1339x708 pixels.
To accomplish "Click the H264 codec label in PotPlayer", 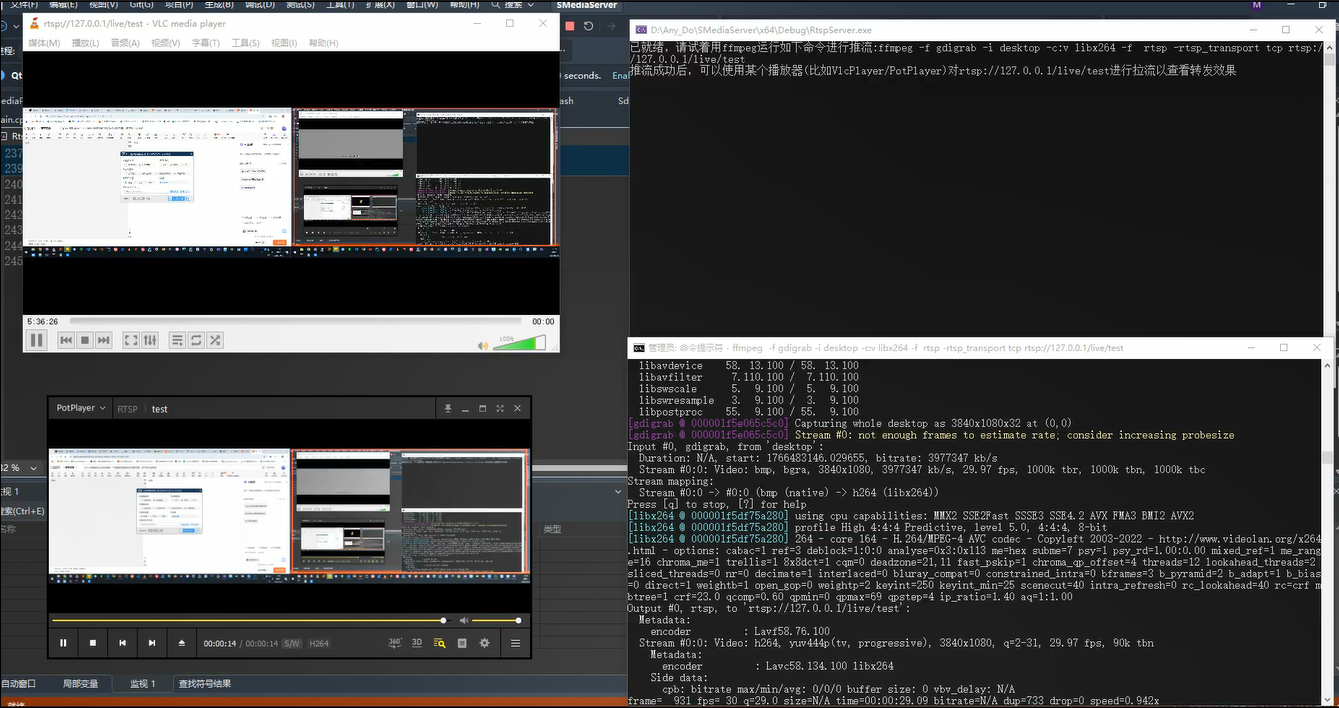I will tap(319, 644).
